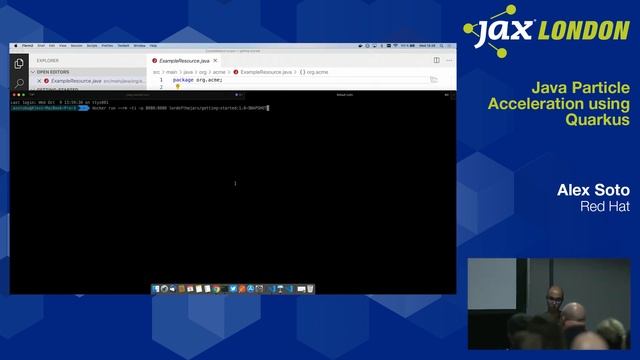
Task: Close the ExampleResource.java editor tab
Action: 215,60
